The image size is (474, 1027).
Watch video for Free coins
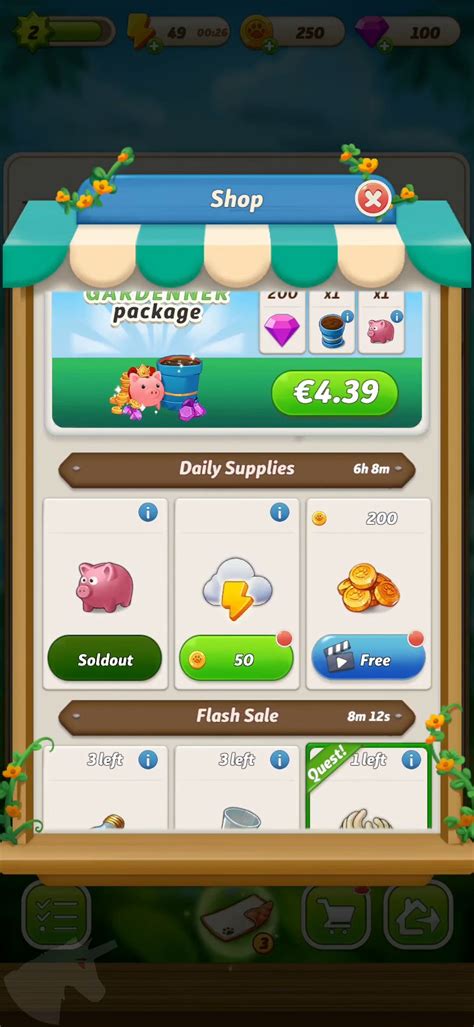click(x=368, y=658)
